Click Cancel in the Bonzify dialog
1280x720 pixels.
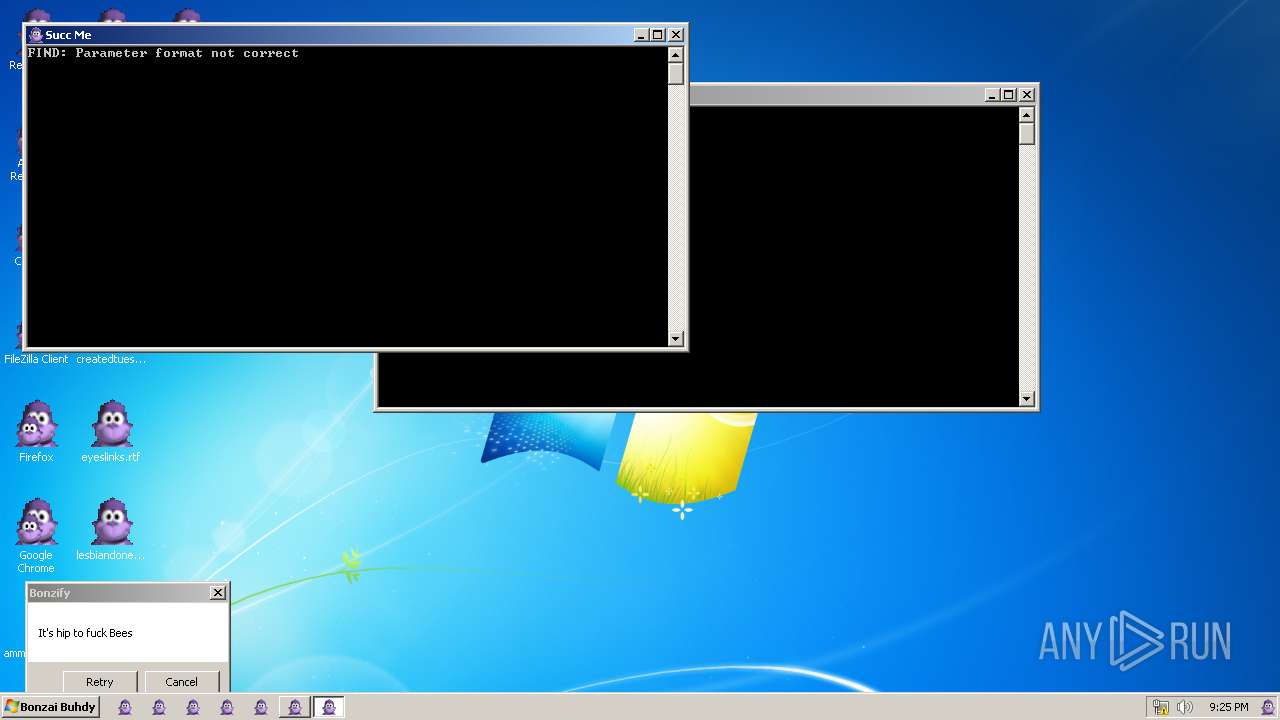click(181, 682)
